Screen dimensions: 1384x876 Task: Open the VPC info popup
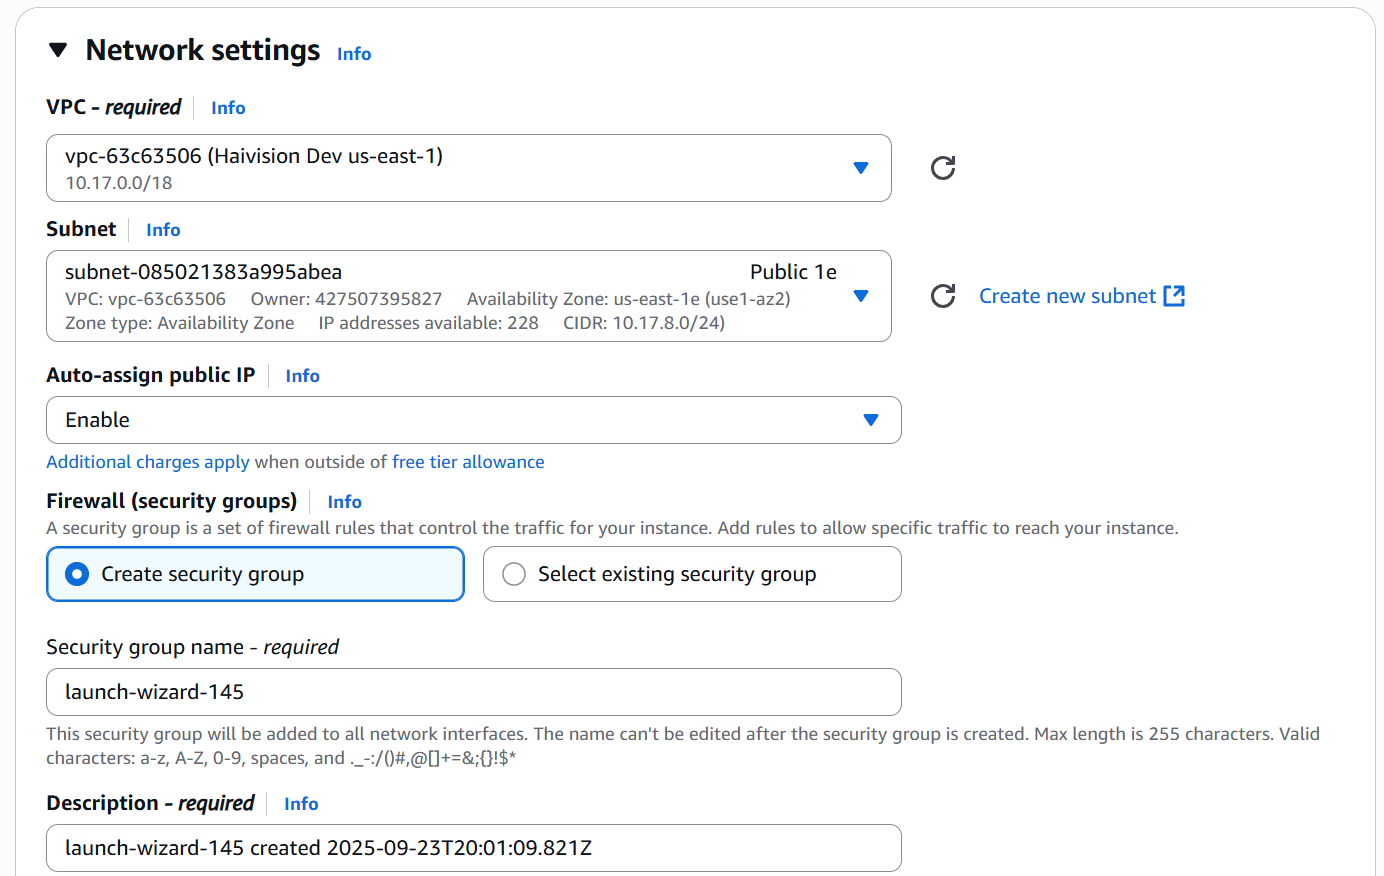coord(227,107)
